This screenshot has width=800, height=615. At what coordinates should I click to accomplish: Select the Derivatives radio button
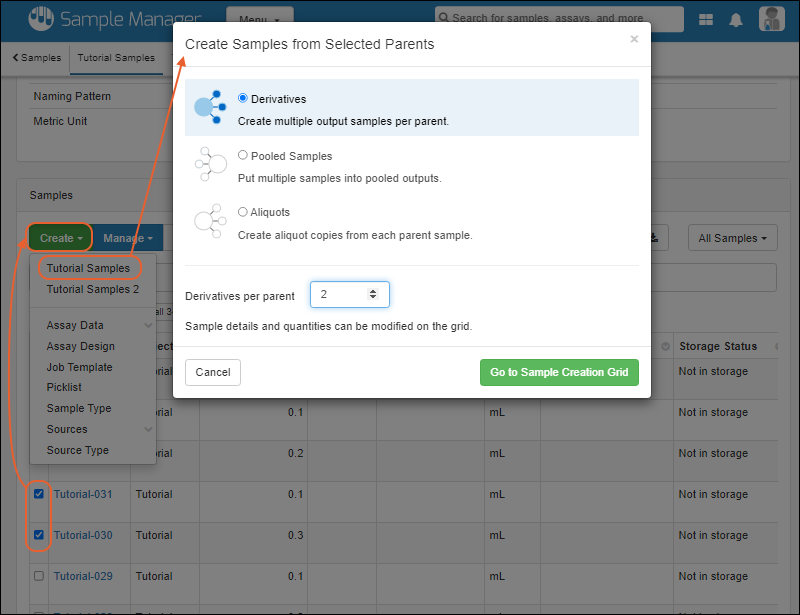(x=243, y=99)
